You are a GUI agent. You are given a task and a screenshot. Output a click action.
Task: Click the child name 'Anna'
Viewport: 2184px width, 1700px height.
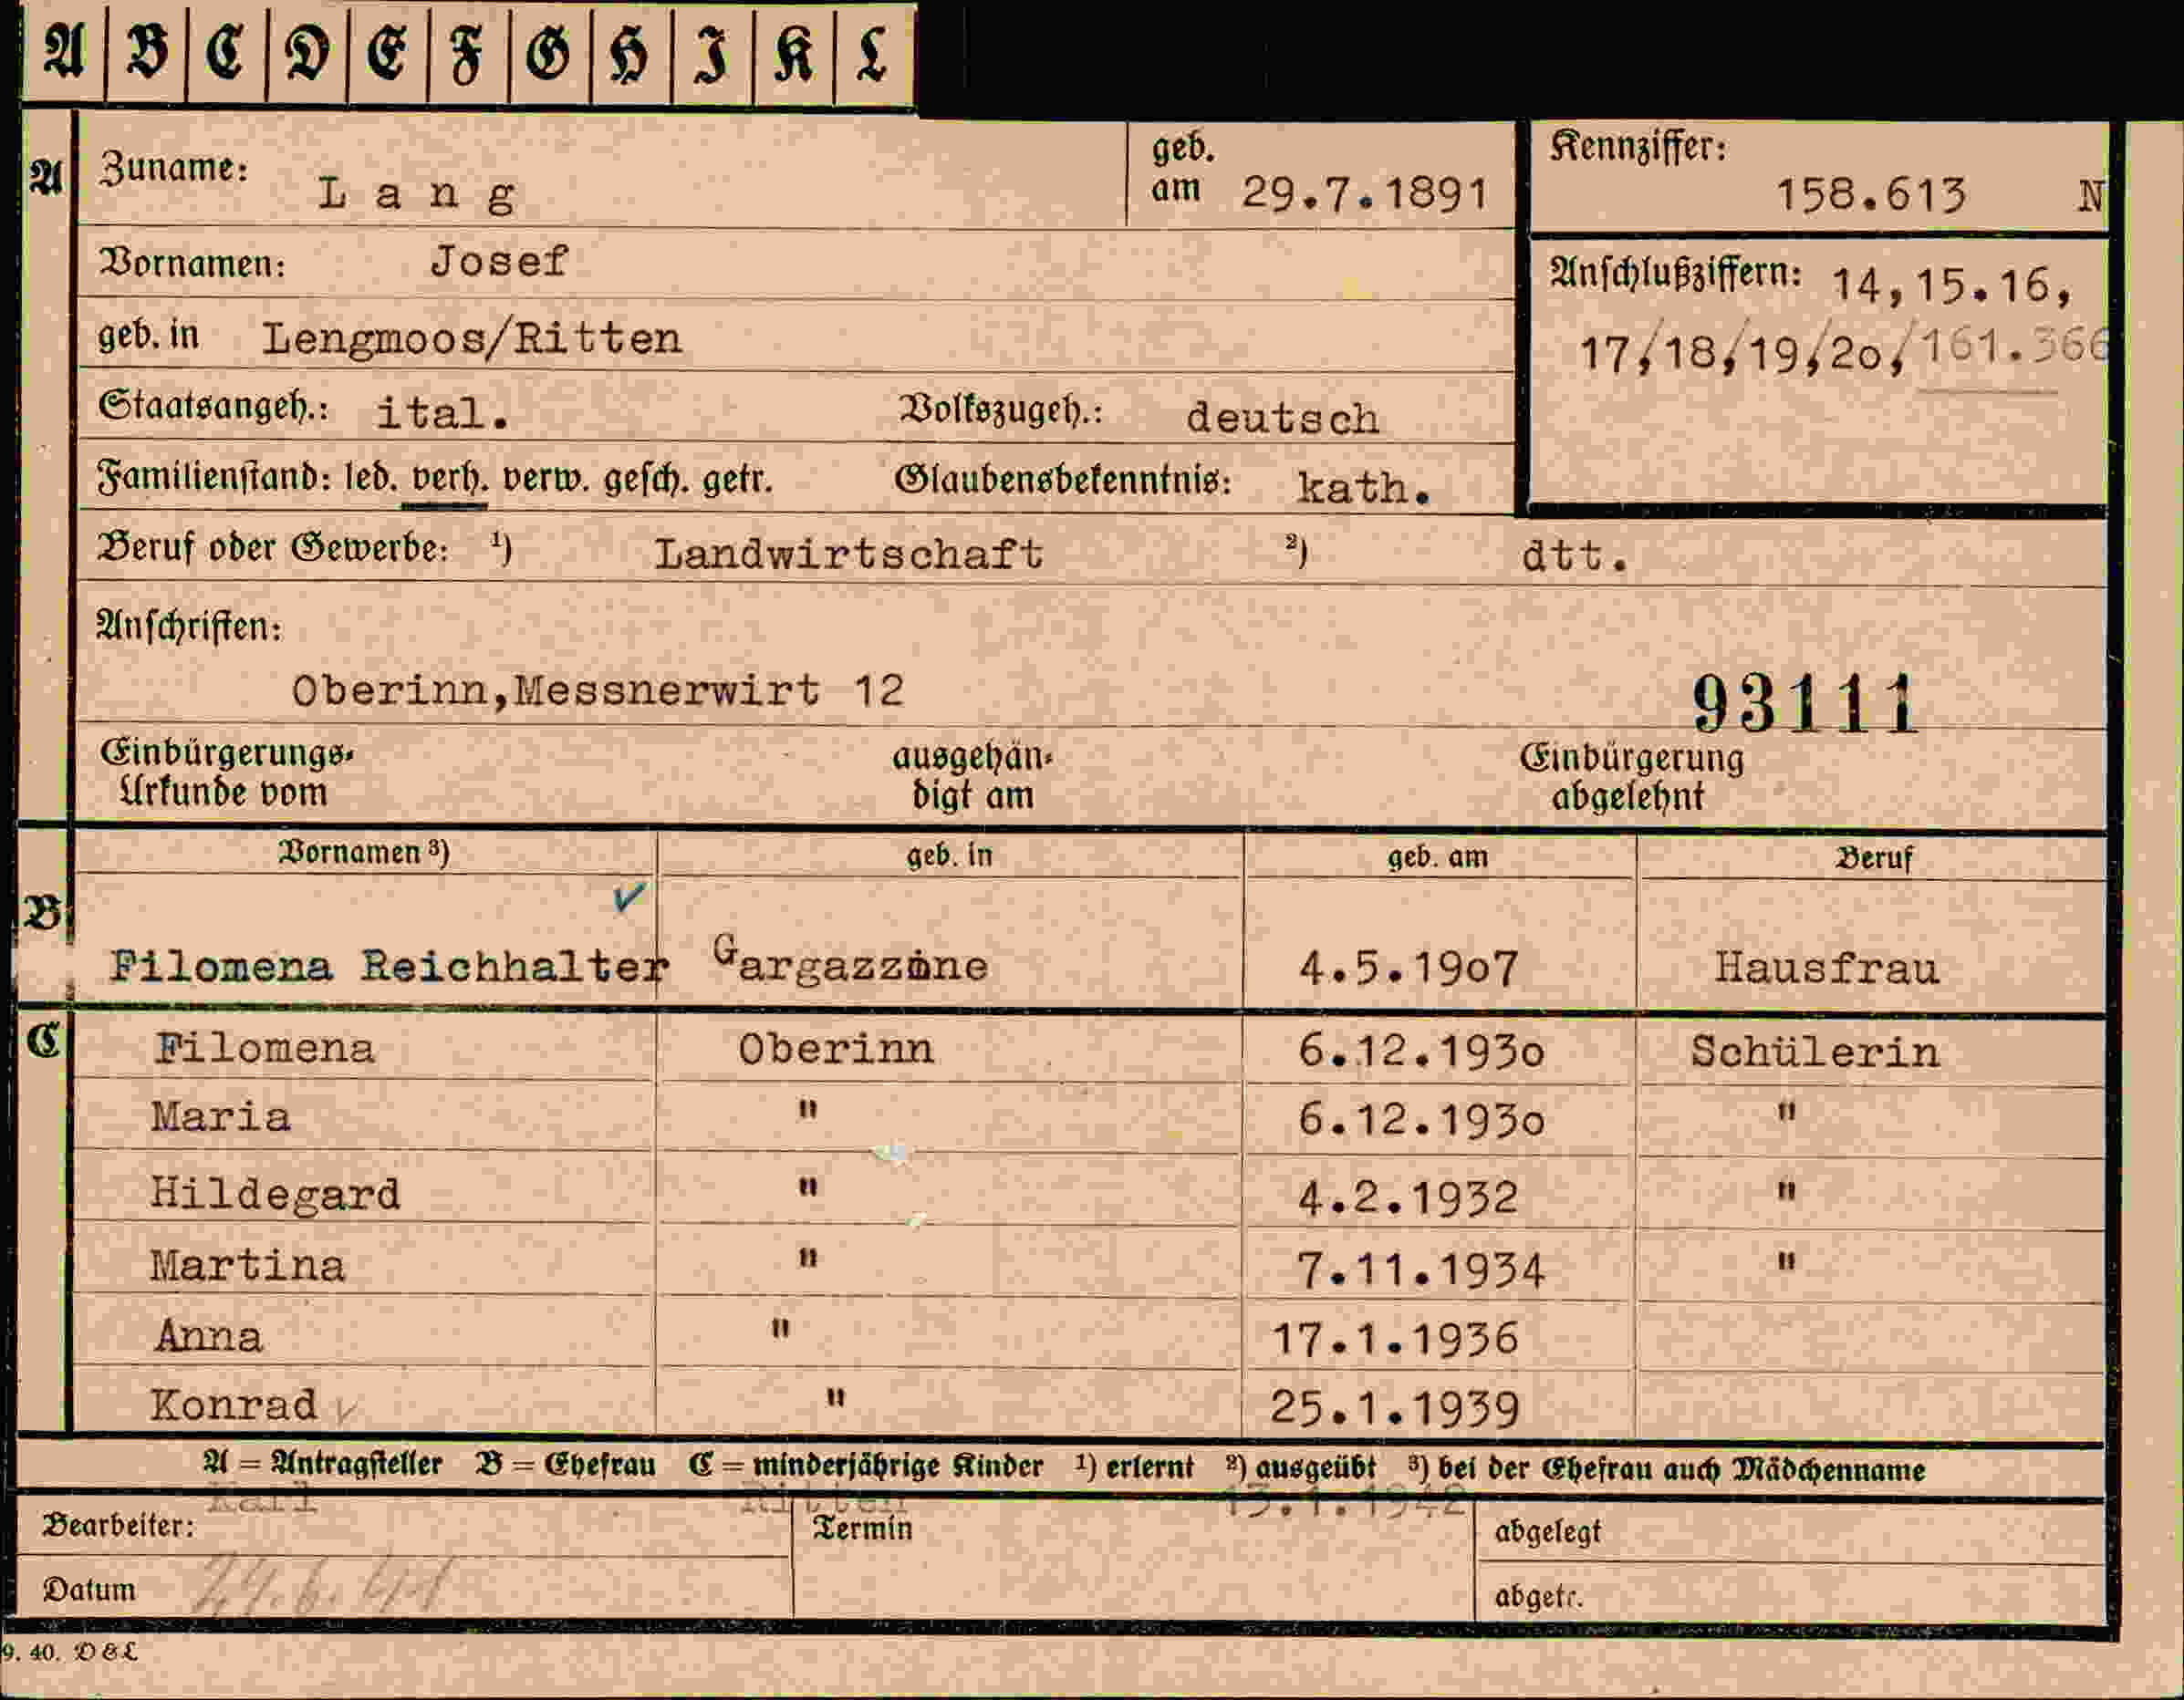209,1337
